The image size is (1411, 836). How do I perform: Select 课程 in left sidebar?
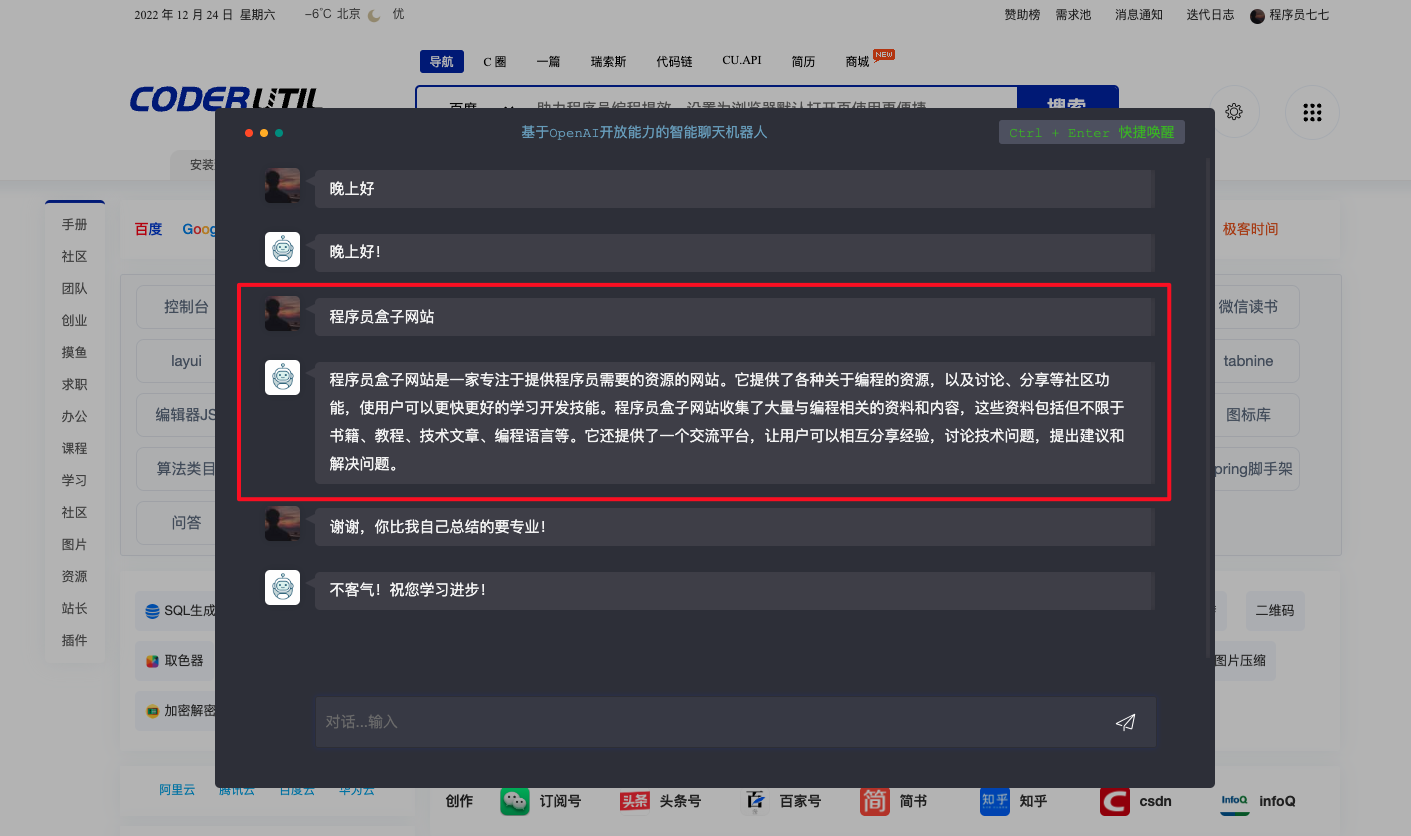click(x=74, y=449)
